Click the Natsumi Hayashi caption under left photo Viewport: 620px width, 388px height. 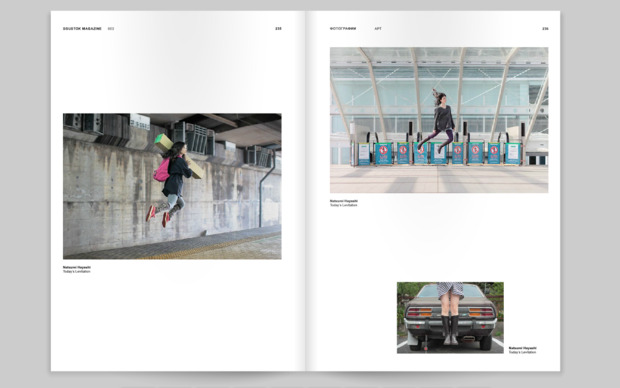[77, 267]
